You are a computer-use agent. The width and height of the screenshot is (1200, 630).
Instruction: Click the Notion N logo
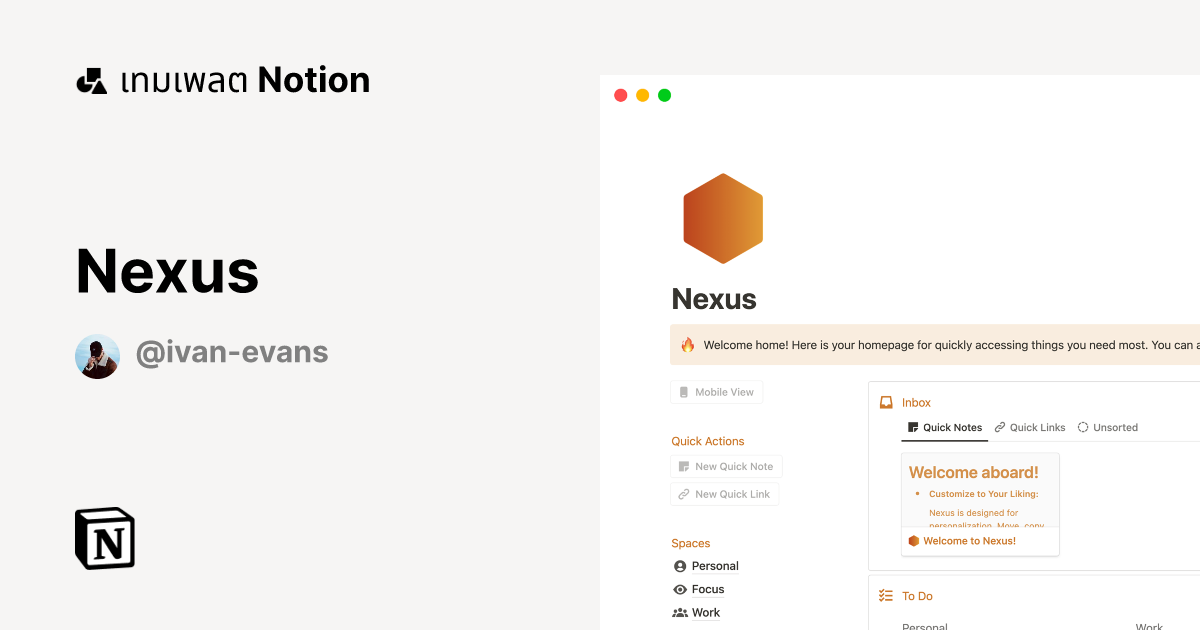tap(104, 538)
